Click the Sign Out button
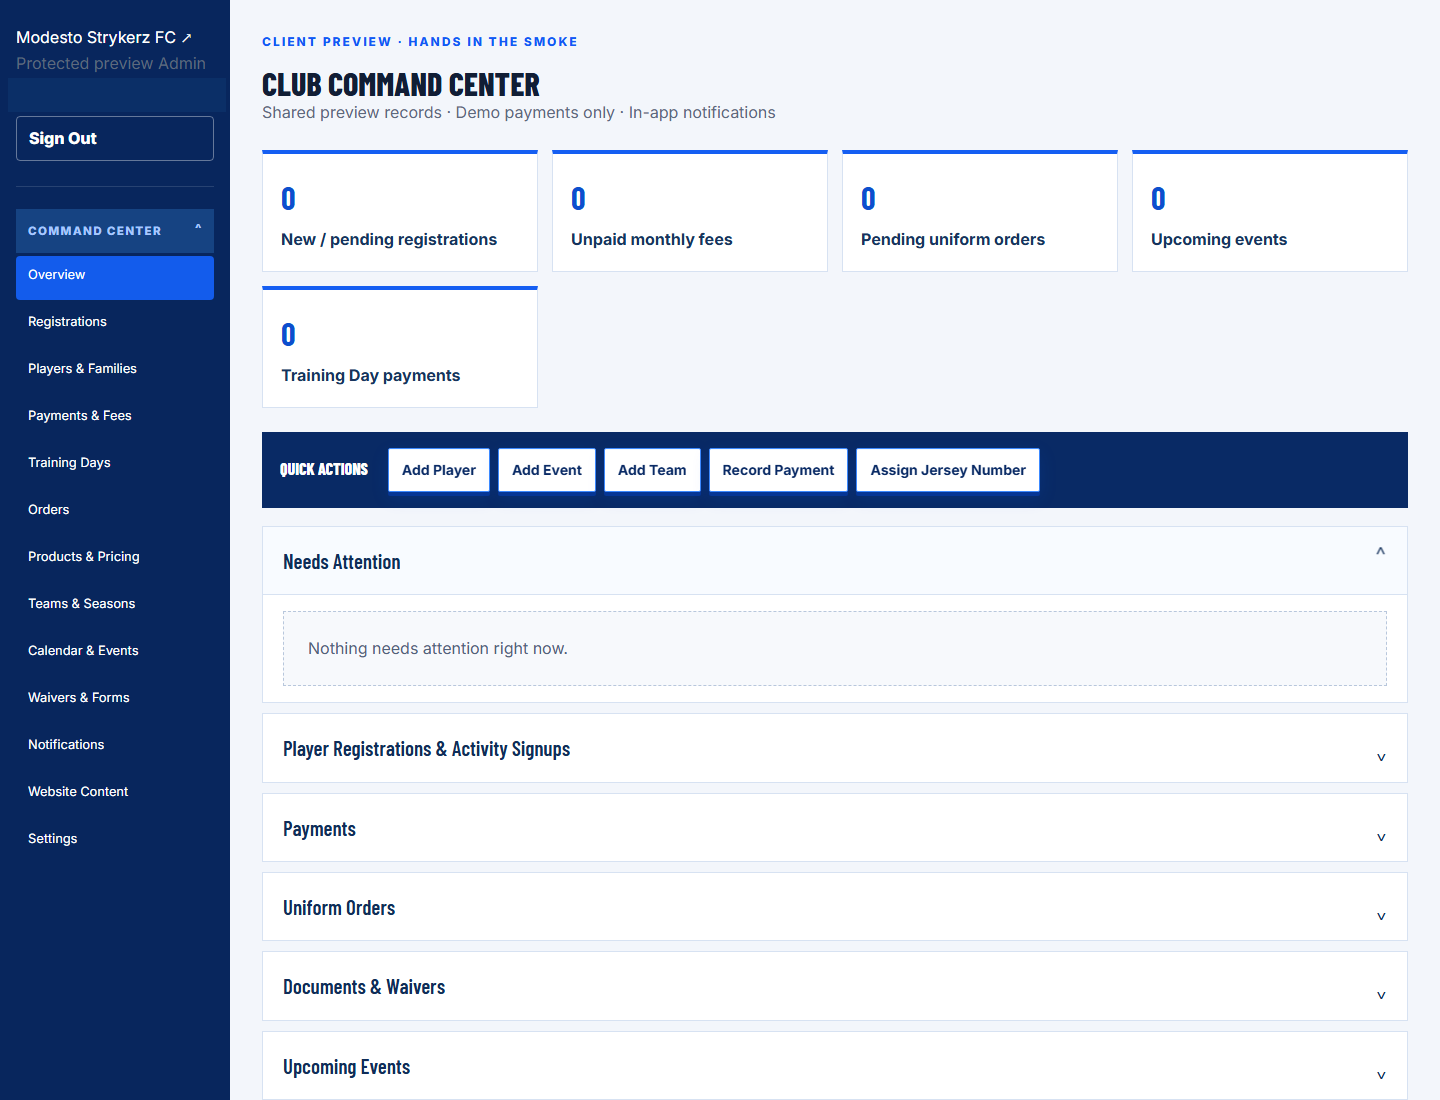Image resolution: width=1440 pixels, height=1100 pixels. pos(115,138)
